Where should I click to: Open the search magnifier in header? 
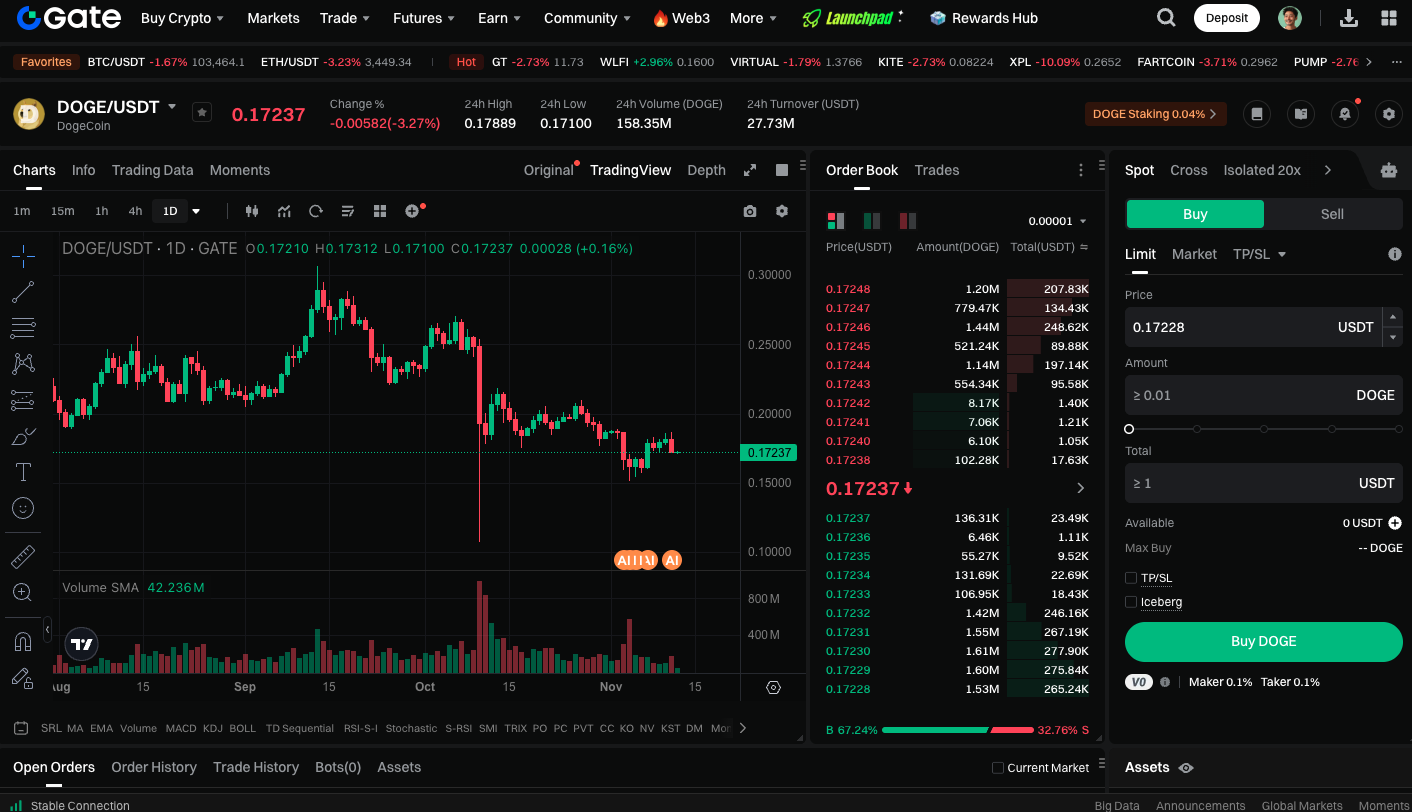[x=1166, y=17]
